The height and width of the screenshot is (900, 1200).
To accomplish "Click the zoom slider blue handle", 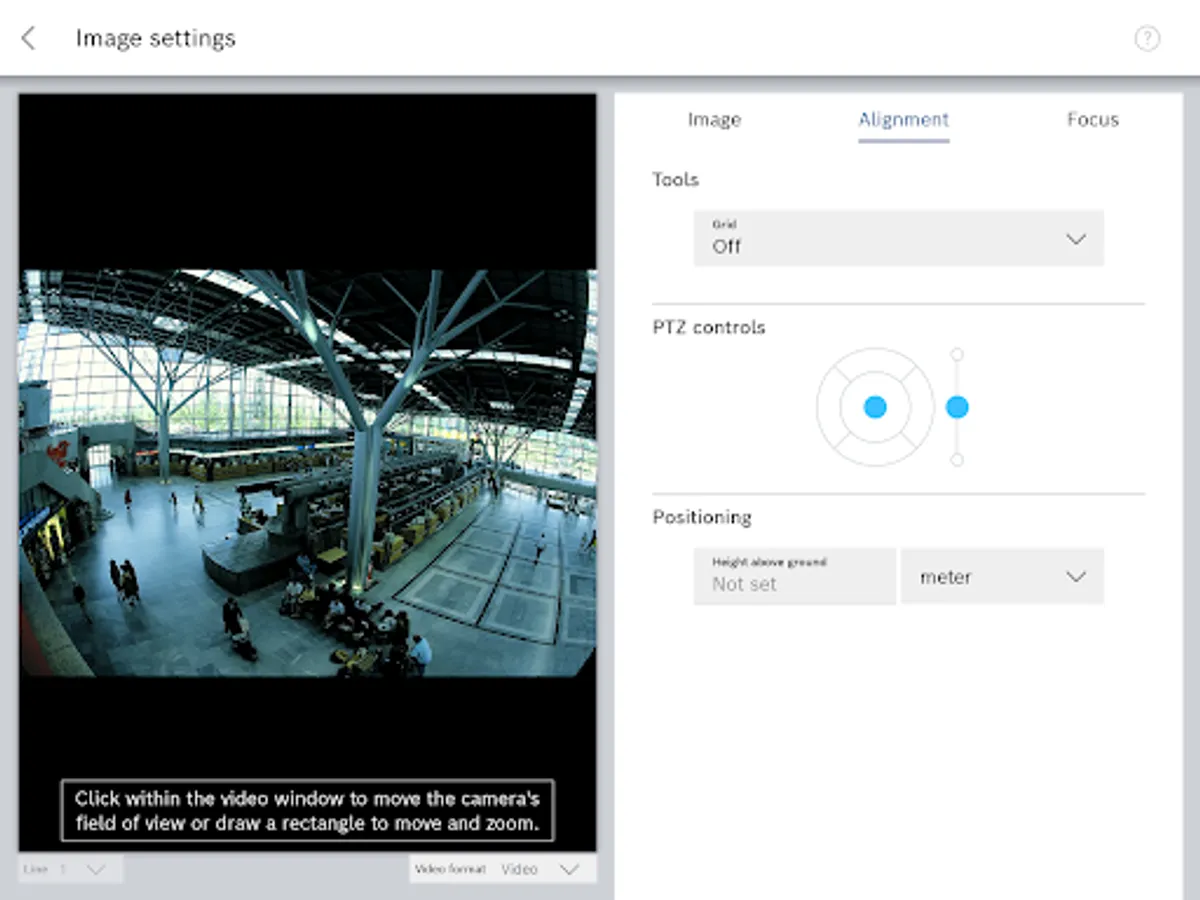I will (957, 407).
